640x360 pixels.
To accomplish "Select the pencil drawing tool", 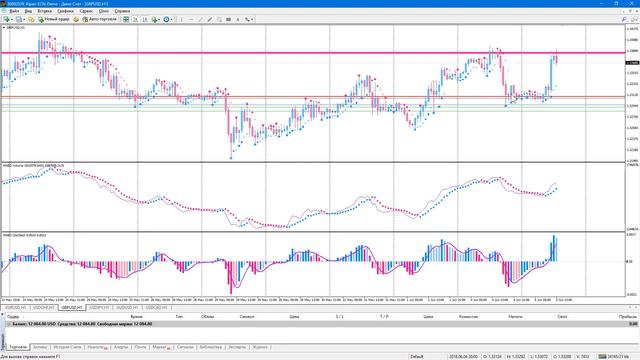I will (210, 19).
